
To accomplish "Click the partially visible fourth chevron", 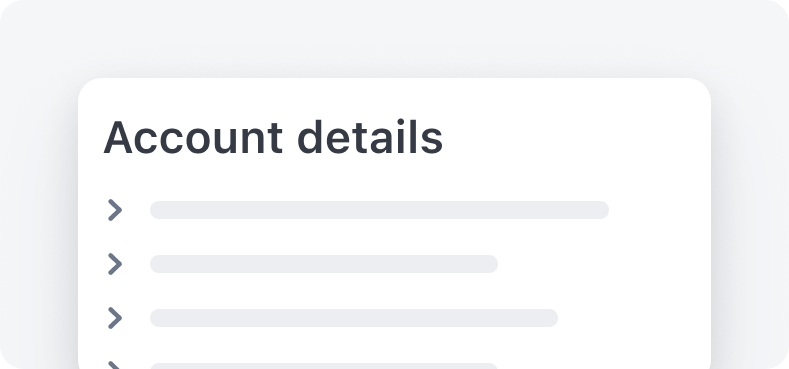I will pos(115,365).
